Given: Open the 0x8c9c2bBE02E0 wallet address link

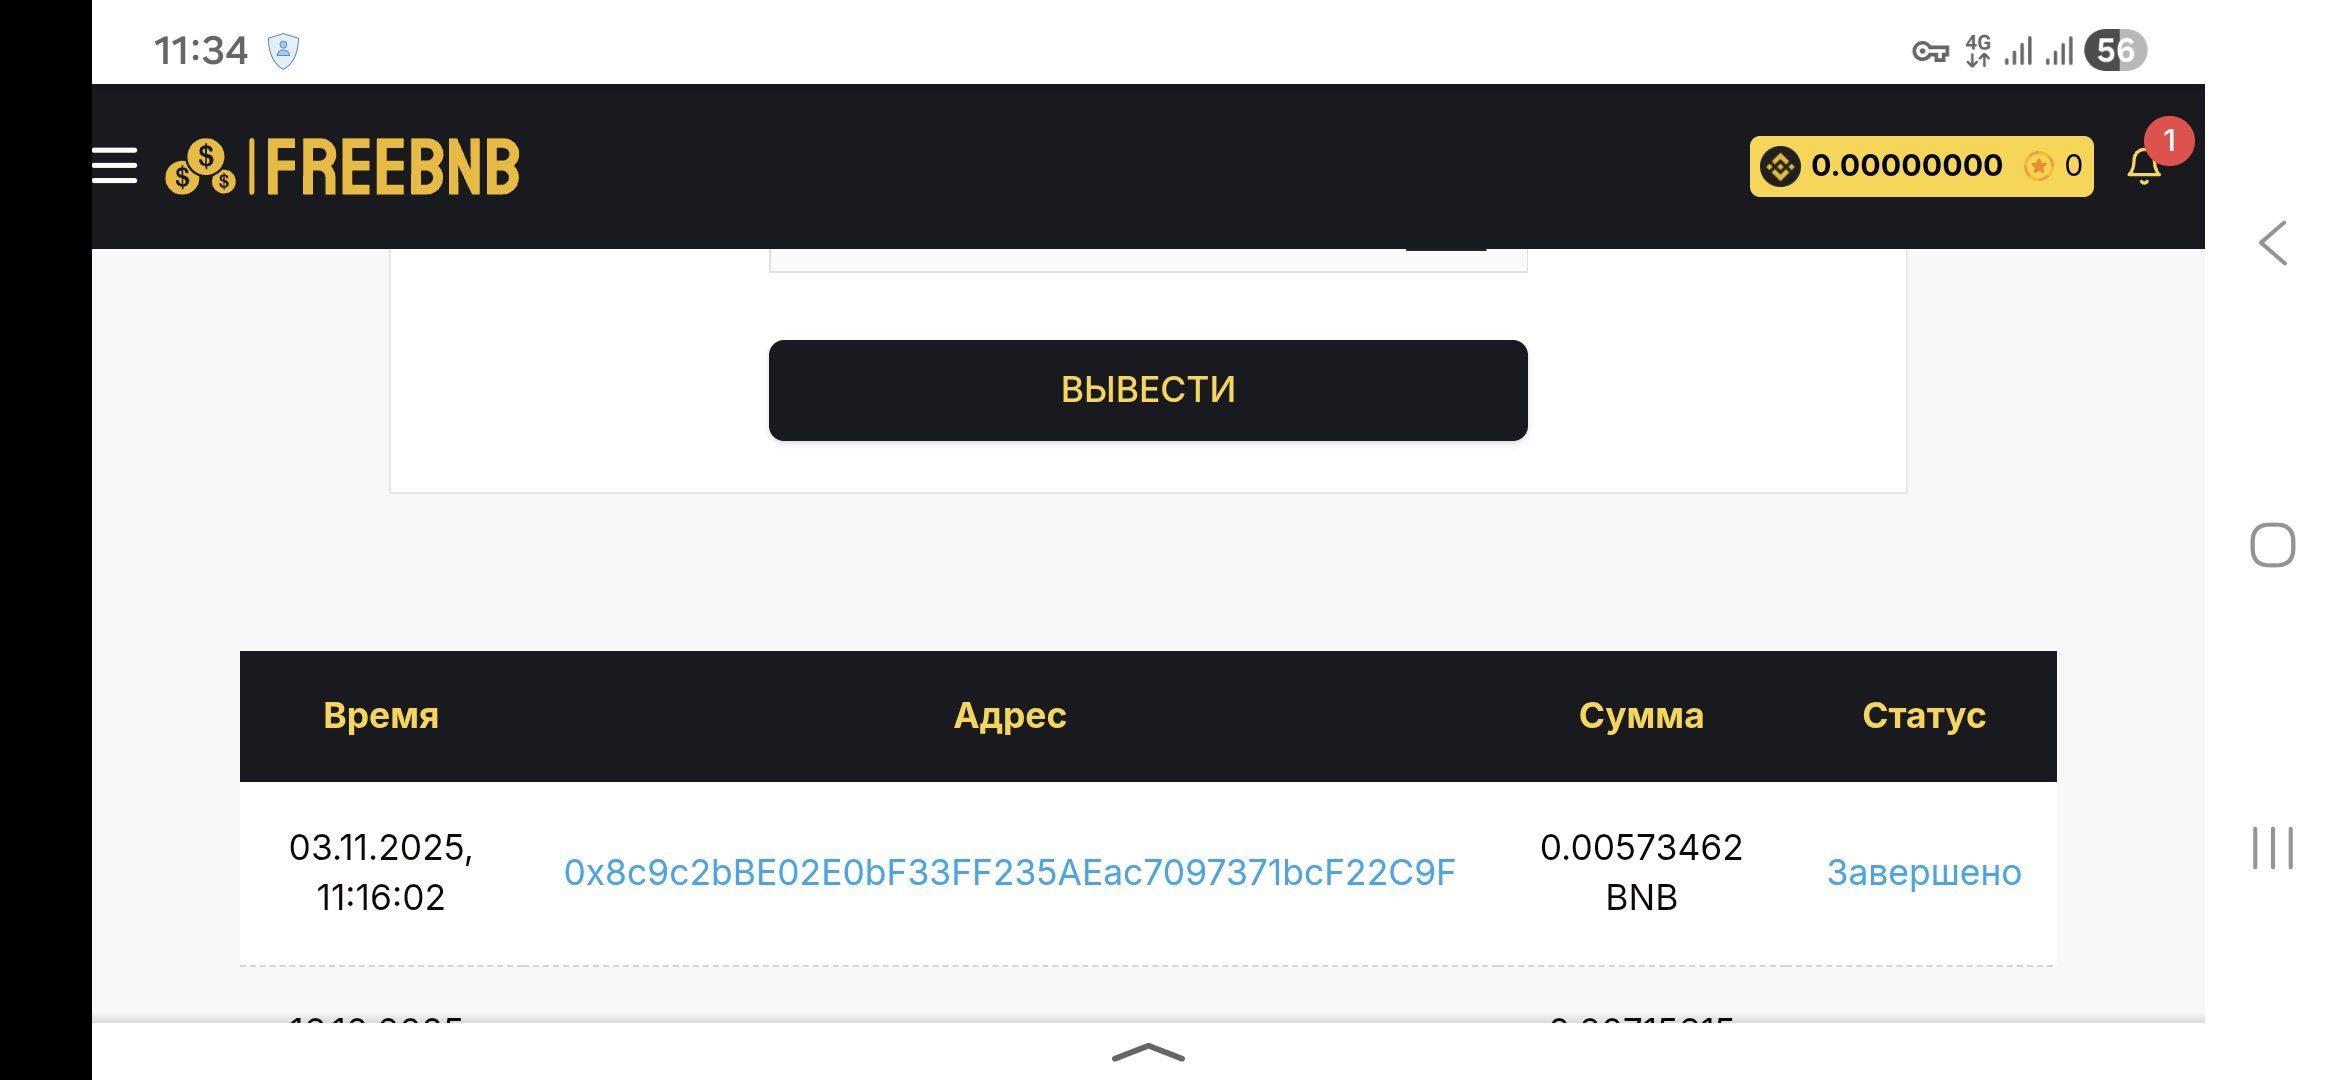Looking at the screenshot, I should pos(1009,873).
